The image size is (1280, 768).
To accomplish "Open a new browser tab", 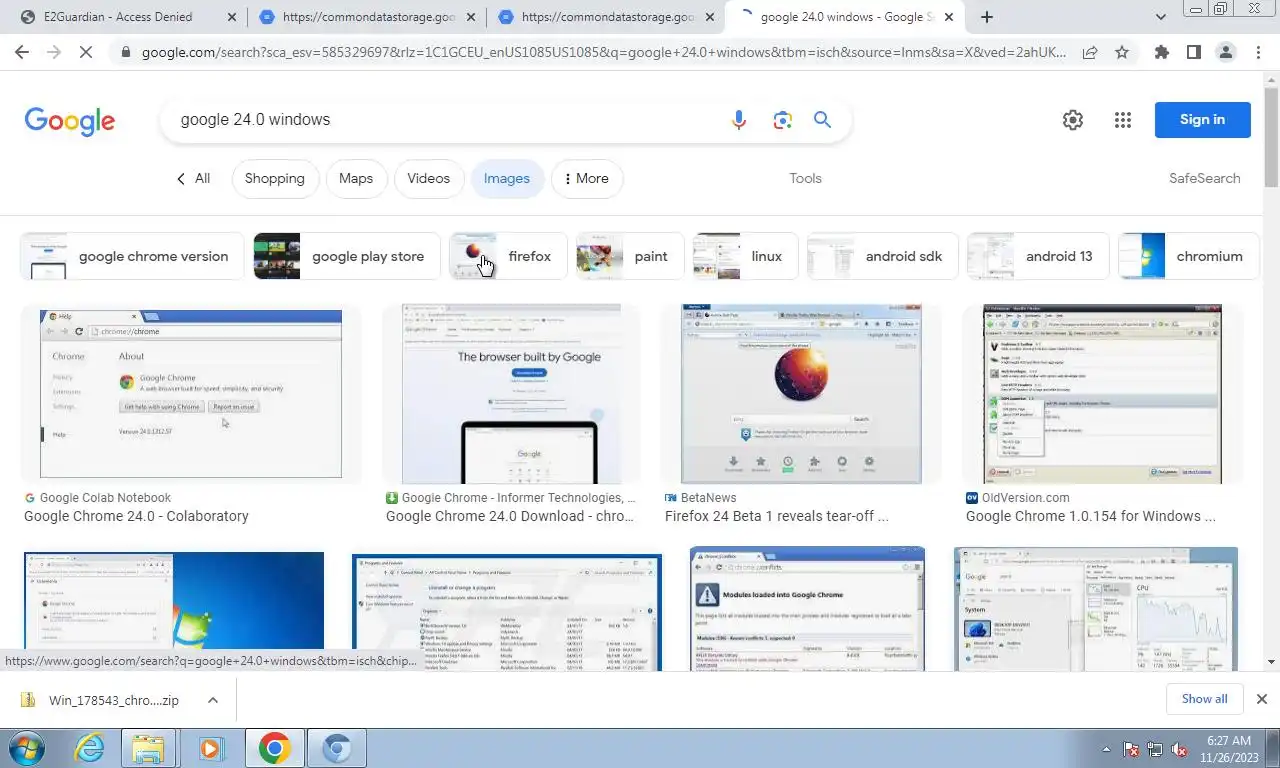I will (x=987, y=17).
